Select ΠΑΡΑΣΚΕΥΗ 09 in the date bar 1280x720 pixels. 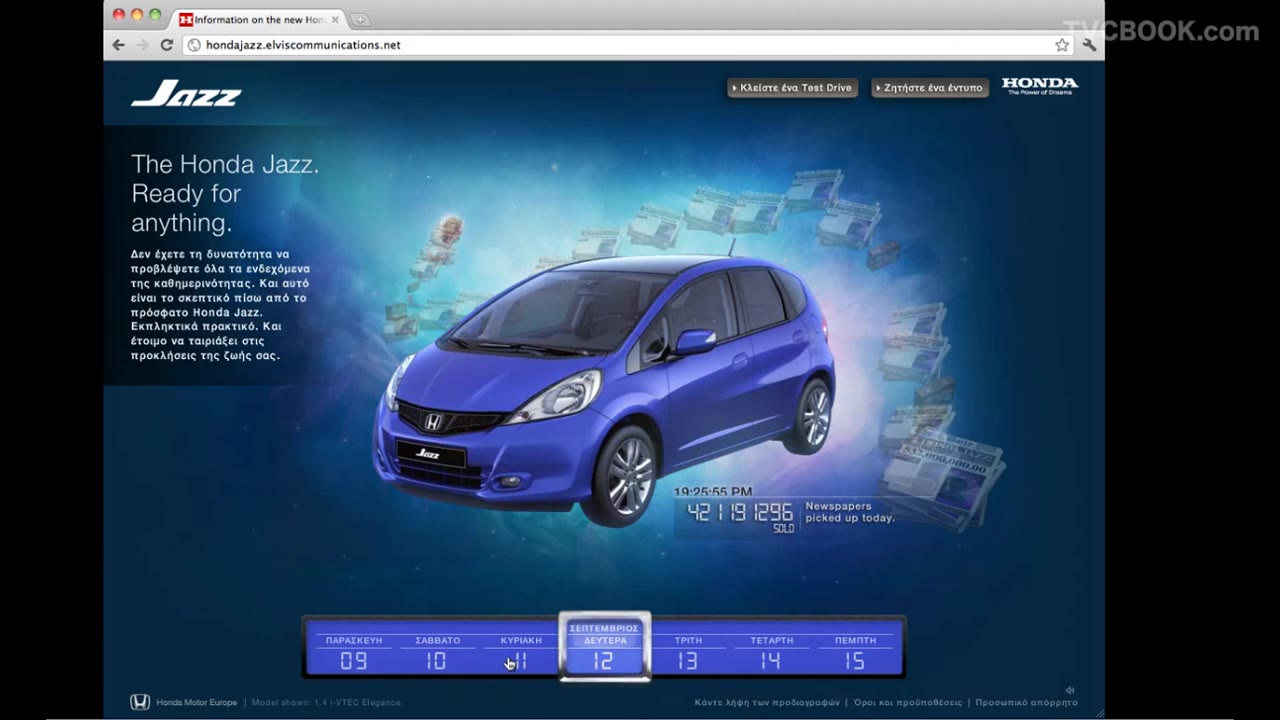click(x=354, y=652)
